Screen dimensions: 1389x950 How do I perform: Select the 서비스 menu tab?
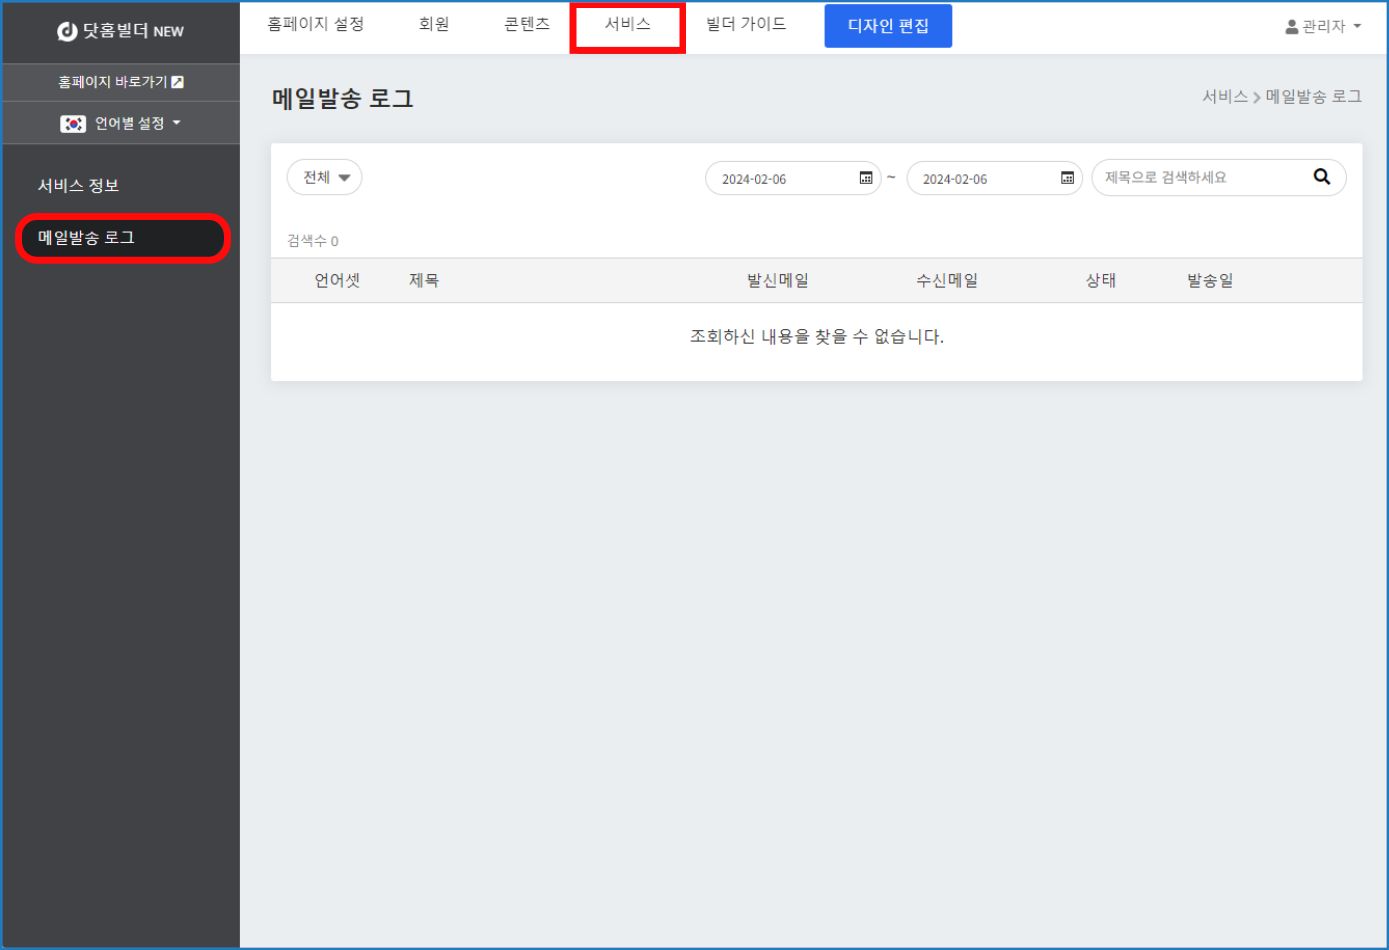coord(627,24)
